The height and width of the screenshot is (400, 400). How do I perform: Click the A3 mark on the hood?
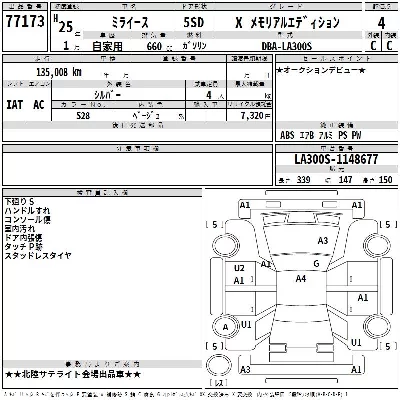323,240
